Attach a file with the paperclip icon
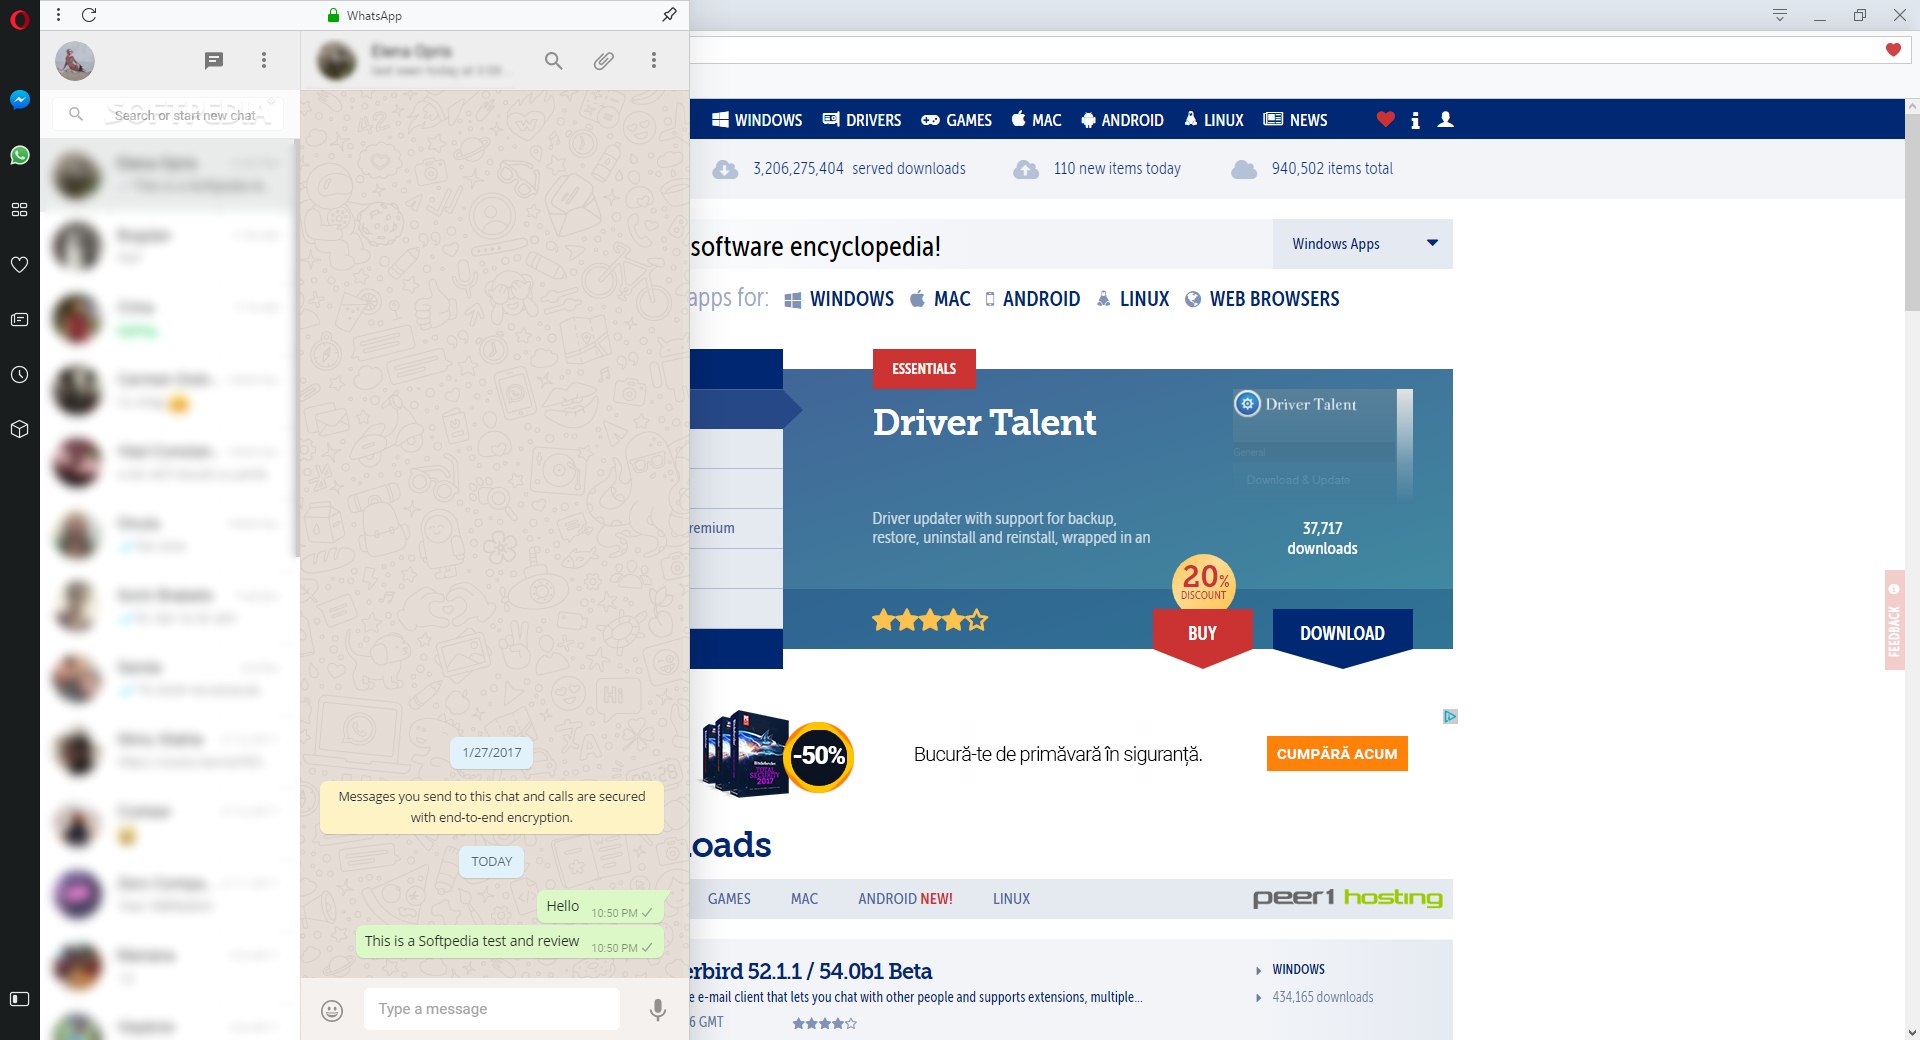Viewport: 1920px width, 1040px height. pos(604,61)
